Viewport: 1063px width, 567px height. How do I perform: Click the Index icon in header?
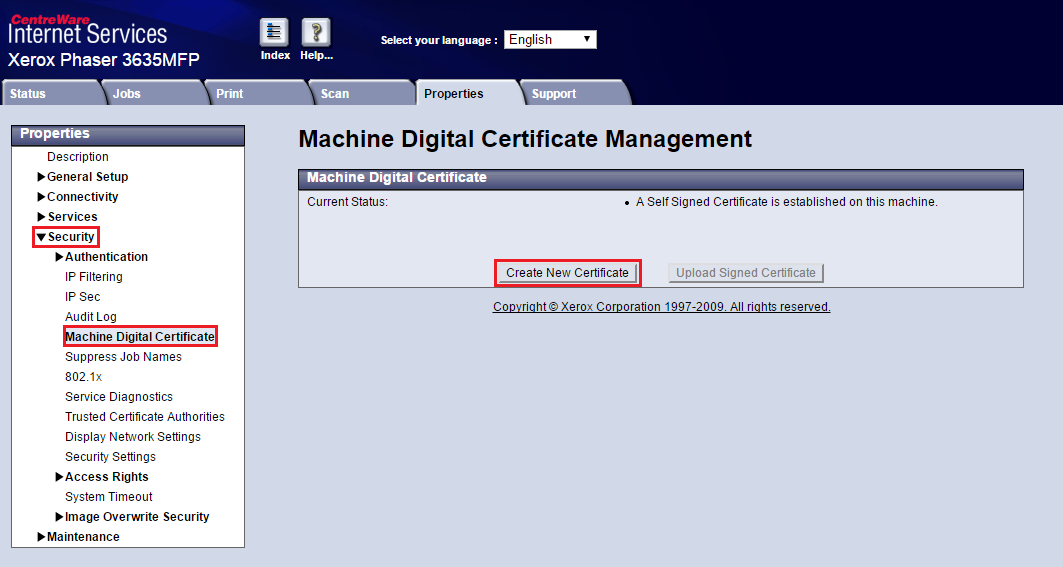[274, 33]
